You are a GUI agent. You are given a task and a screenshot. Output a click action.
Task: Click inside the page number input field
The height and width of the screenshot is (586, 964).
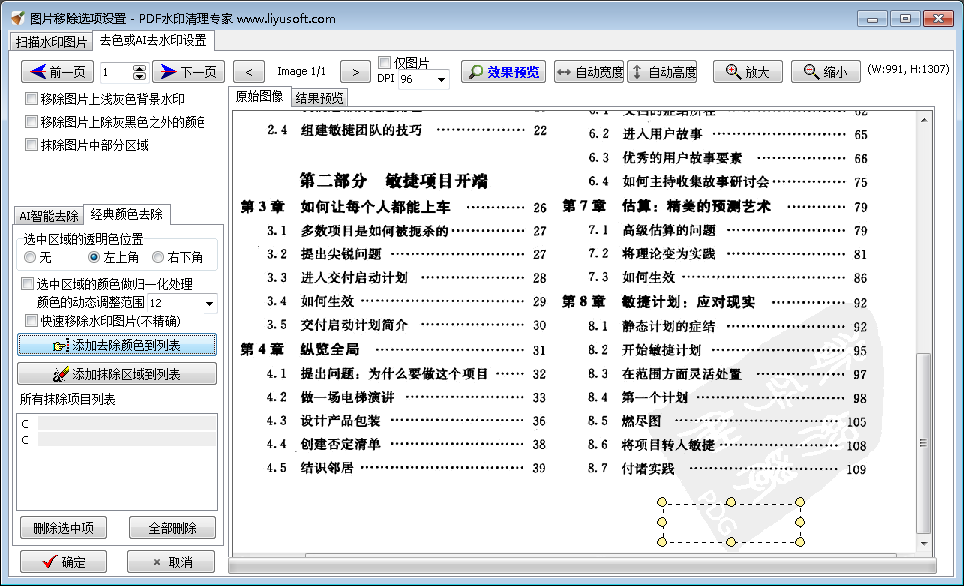(x=110, y=71)
